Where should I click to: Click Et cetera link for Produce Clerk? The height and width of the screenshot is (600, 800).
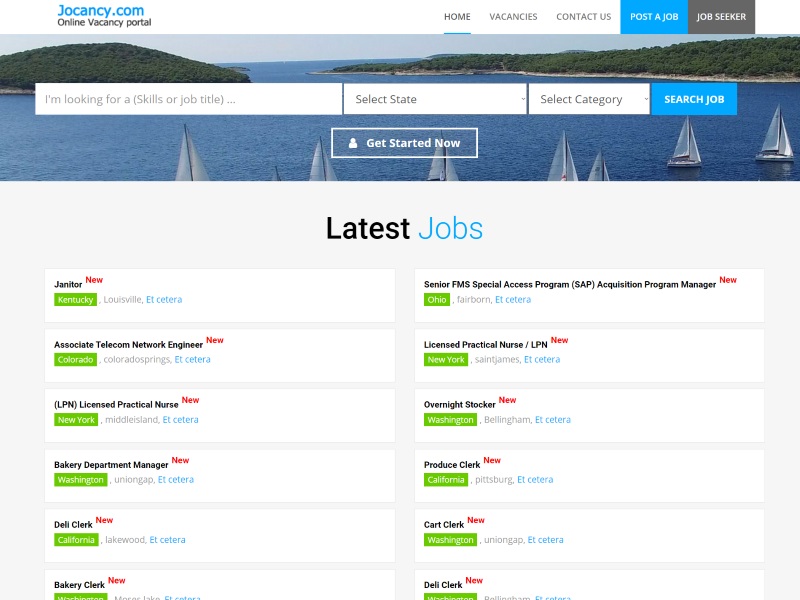(x=535, y=480)
